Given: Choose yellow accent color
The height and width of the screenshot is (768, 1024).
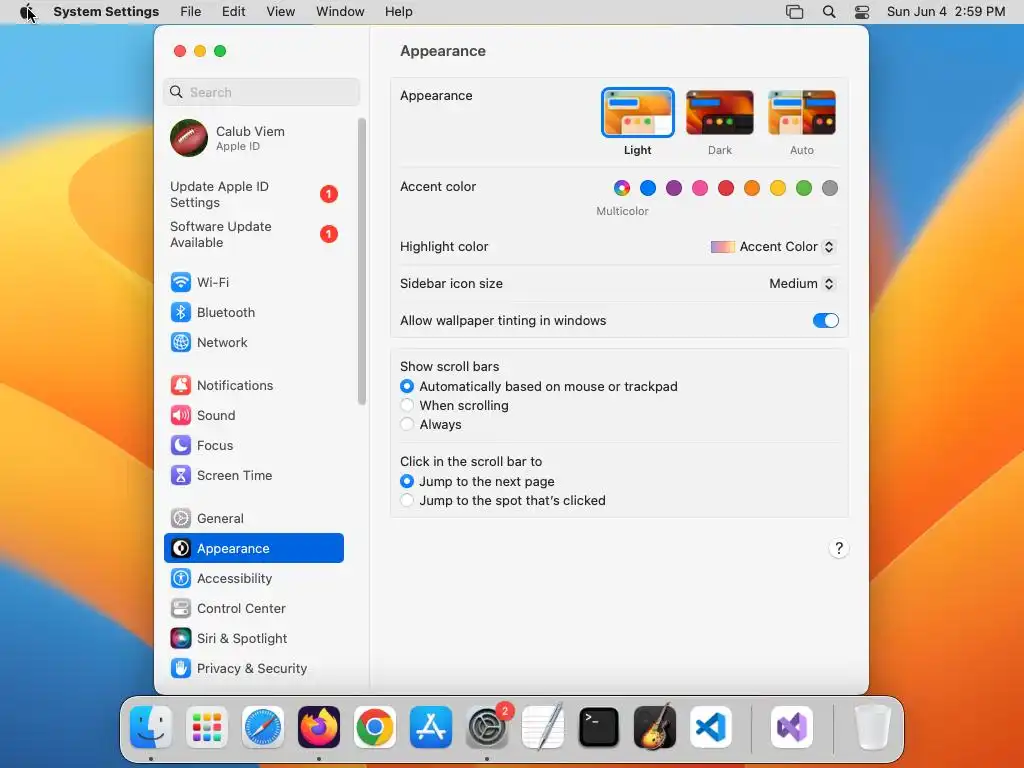Looking at the screenshot, I should click(x=778, y=188).
